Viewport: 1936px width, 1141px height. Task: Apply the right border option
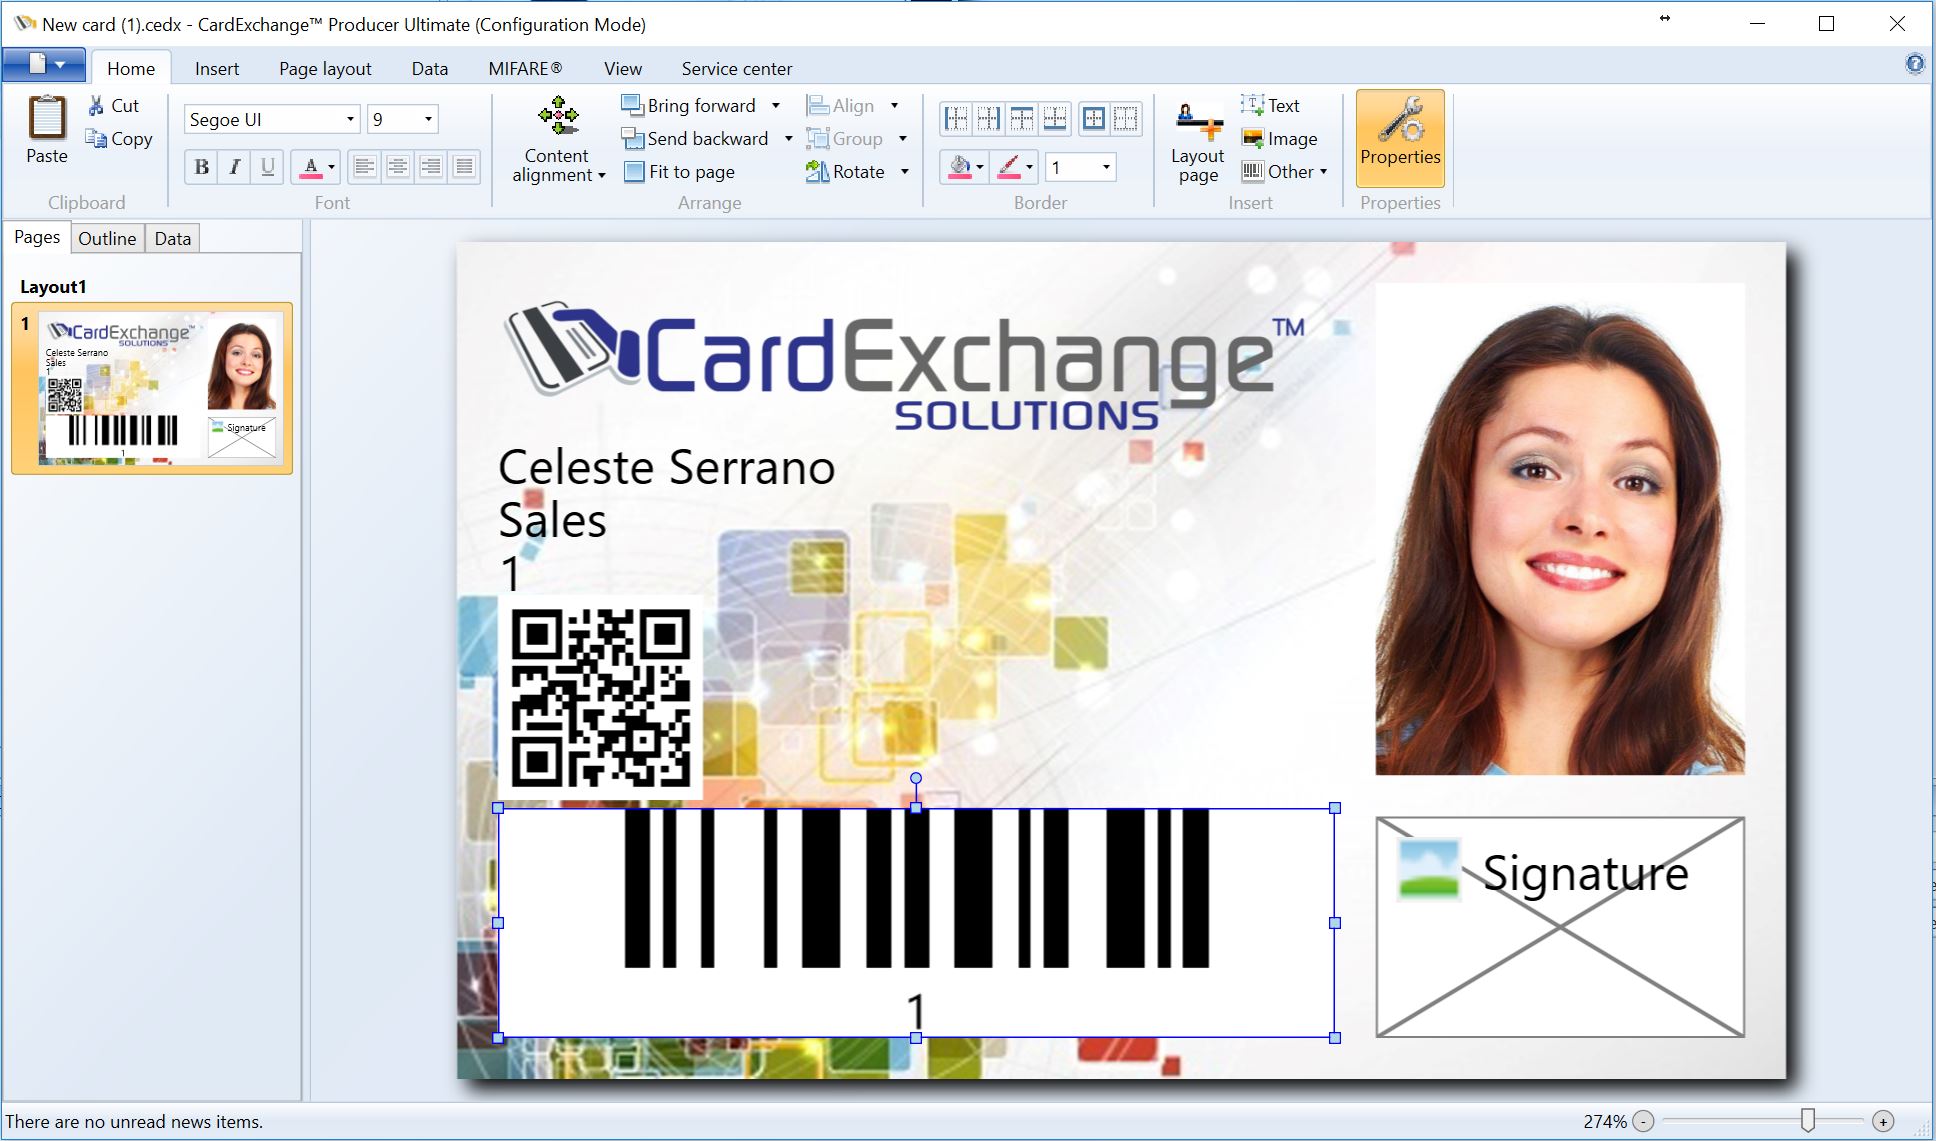coord(988,119)
